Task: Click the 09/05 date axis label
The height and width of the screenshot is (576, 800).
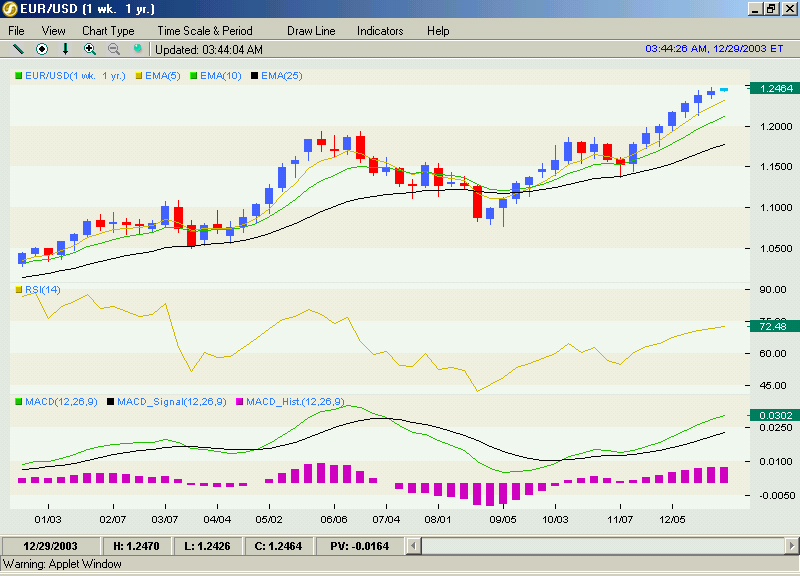Action: 503,519
